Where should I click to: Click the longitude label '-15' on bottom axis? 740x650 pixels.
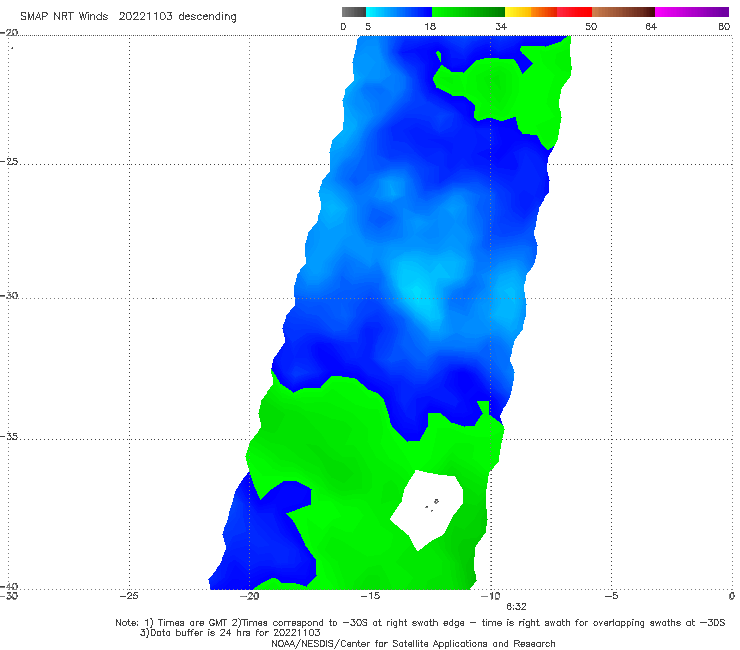pos(370,596)
